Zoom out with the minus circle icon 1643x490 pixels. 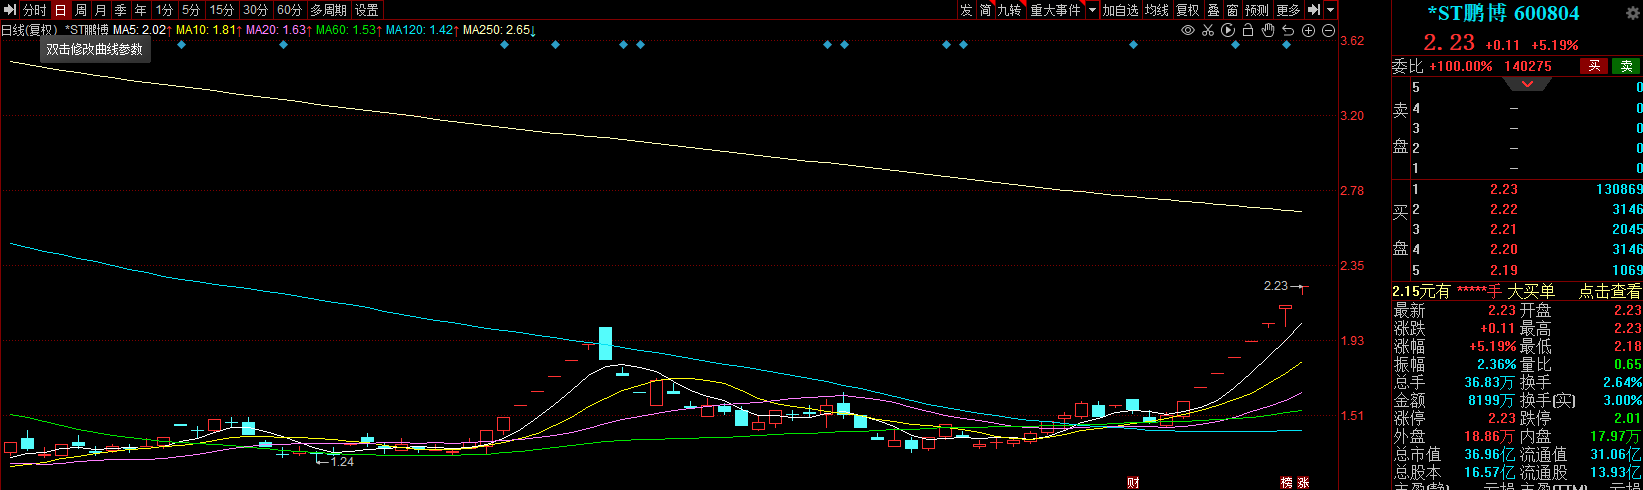[1328, 30]
